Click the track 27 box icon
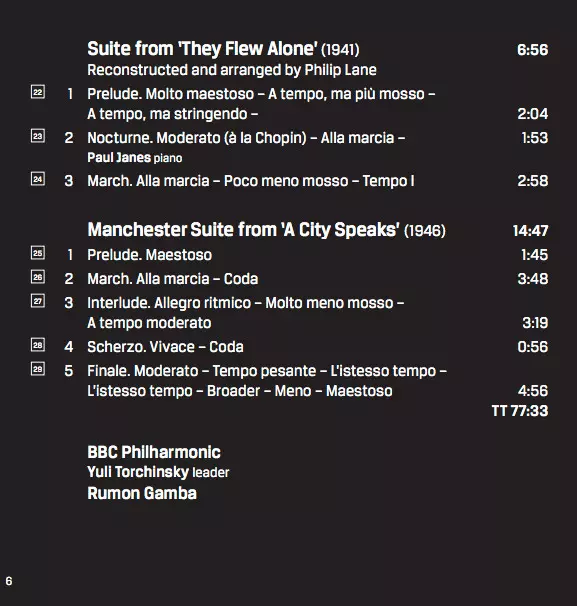The height and width of the screenshot is (606, 577). [x=37, y=301]
